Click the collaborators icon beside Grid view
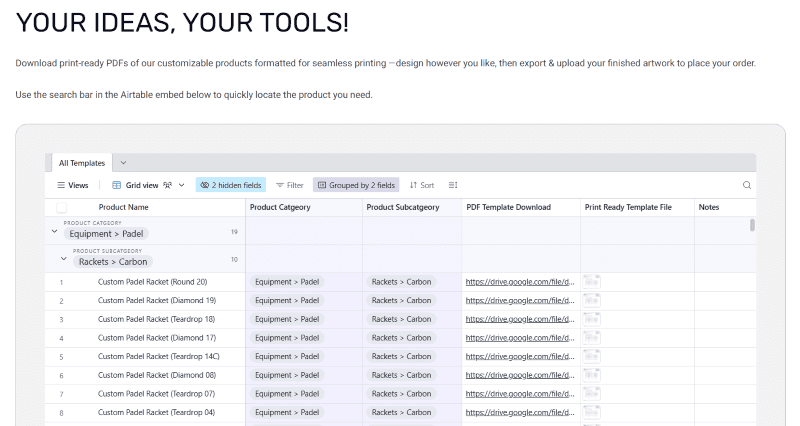 [168, 185]
